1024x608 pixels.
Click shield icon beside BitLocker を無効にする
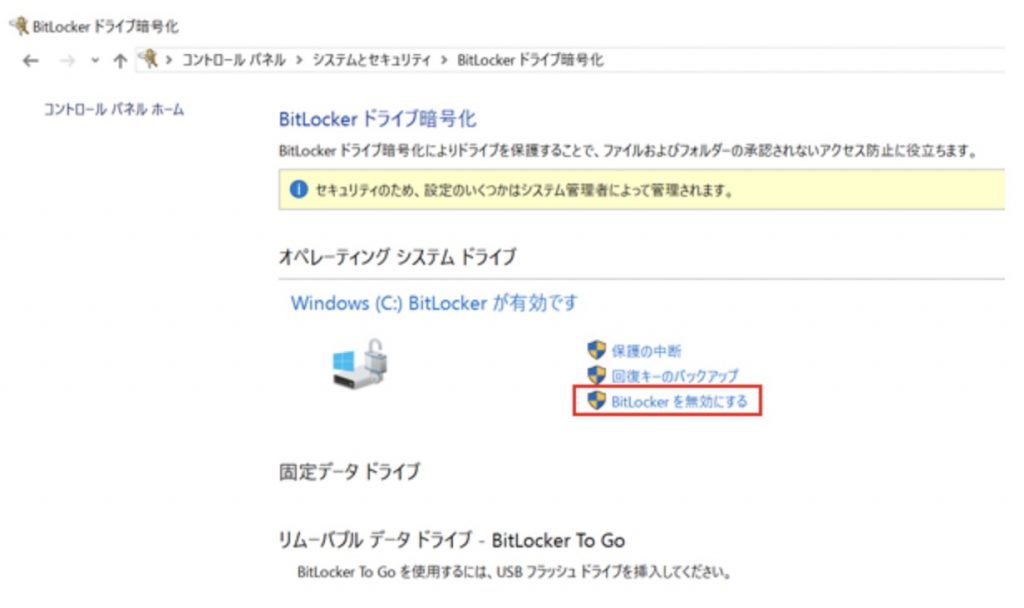click(596, 400)
